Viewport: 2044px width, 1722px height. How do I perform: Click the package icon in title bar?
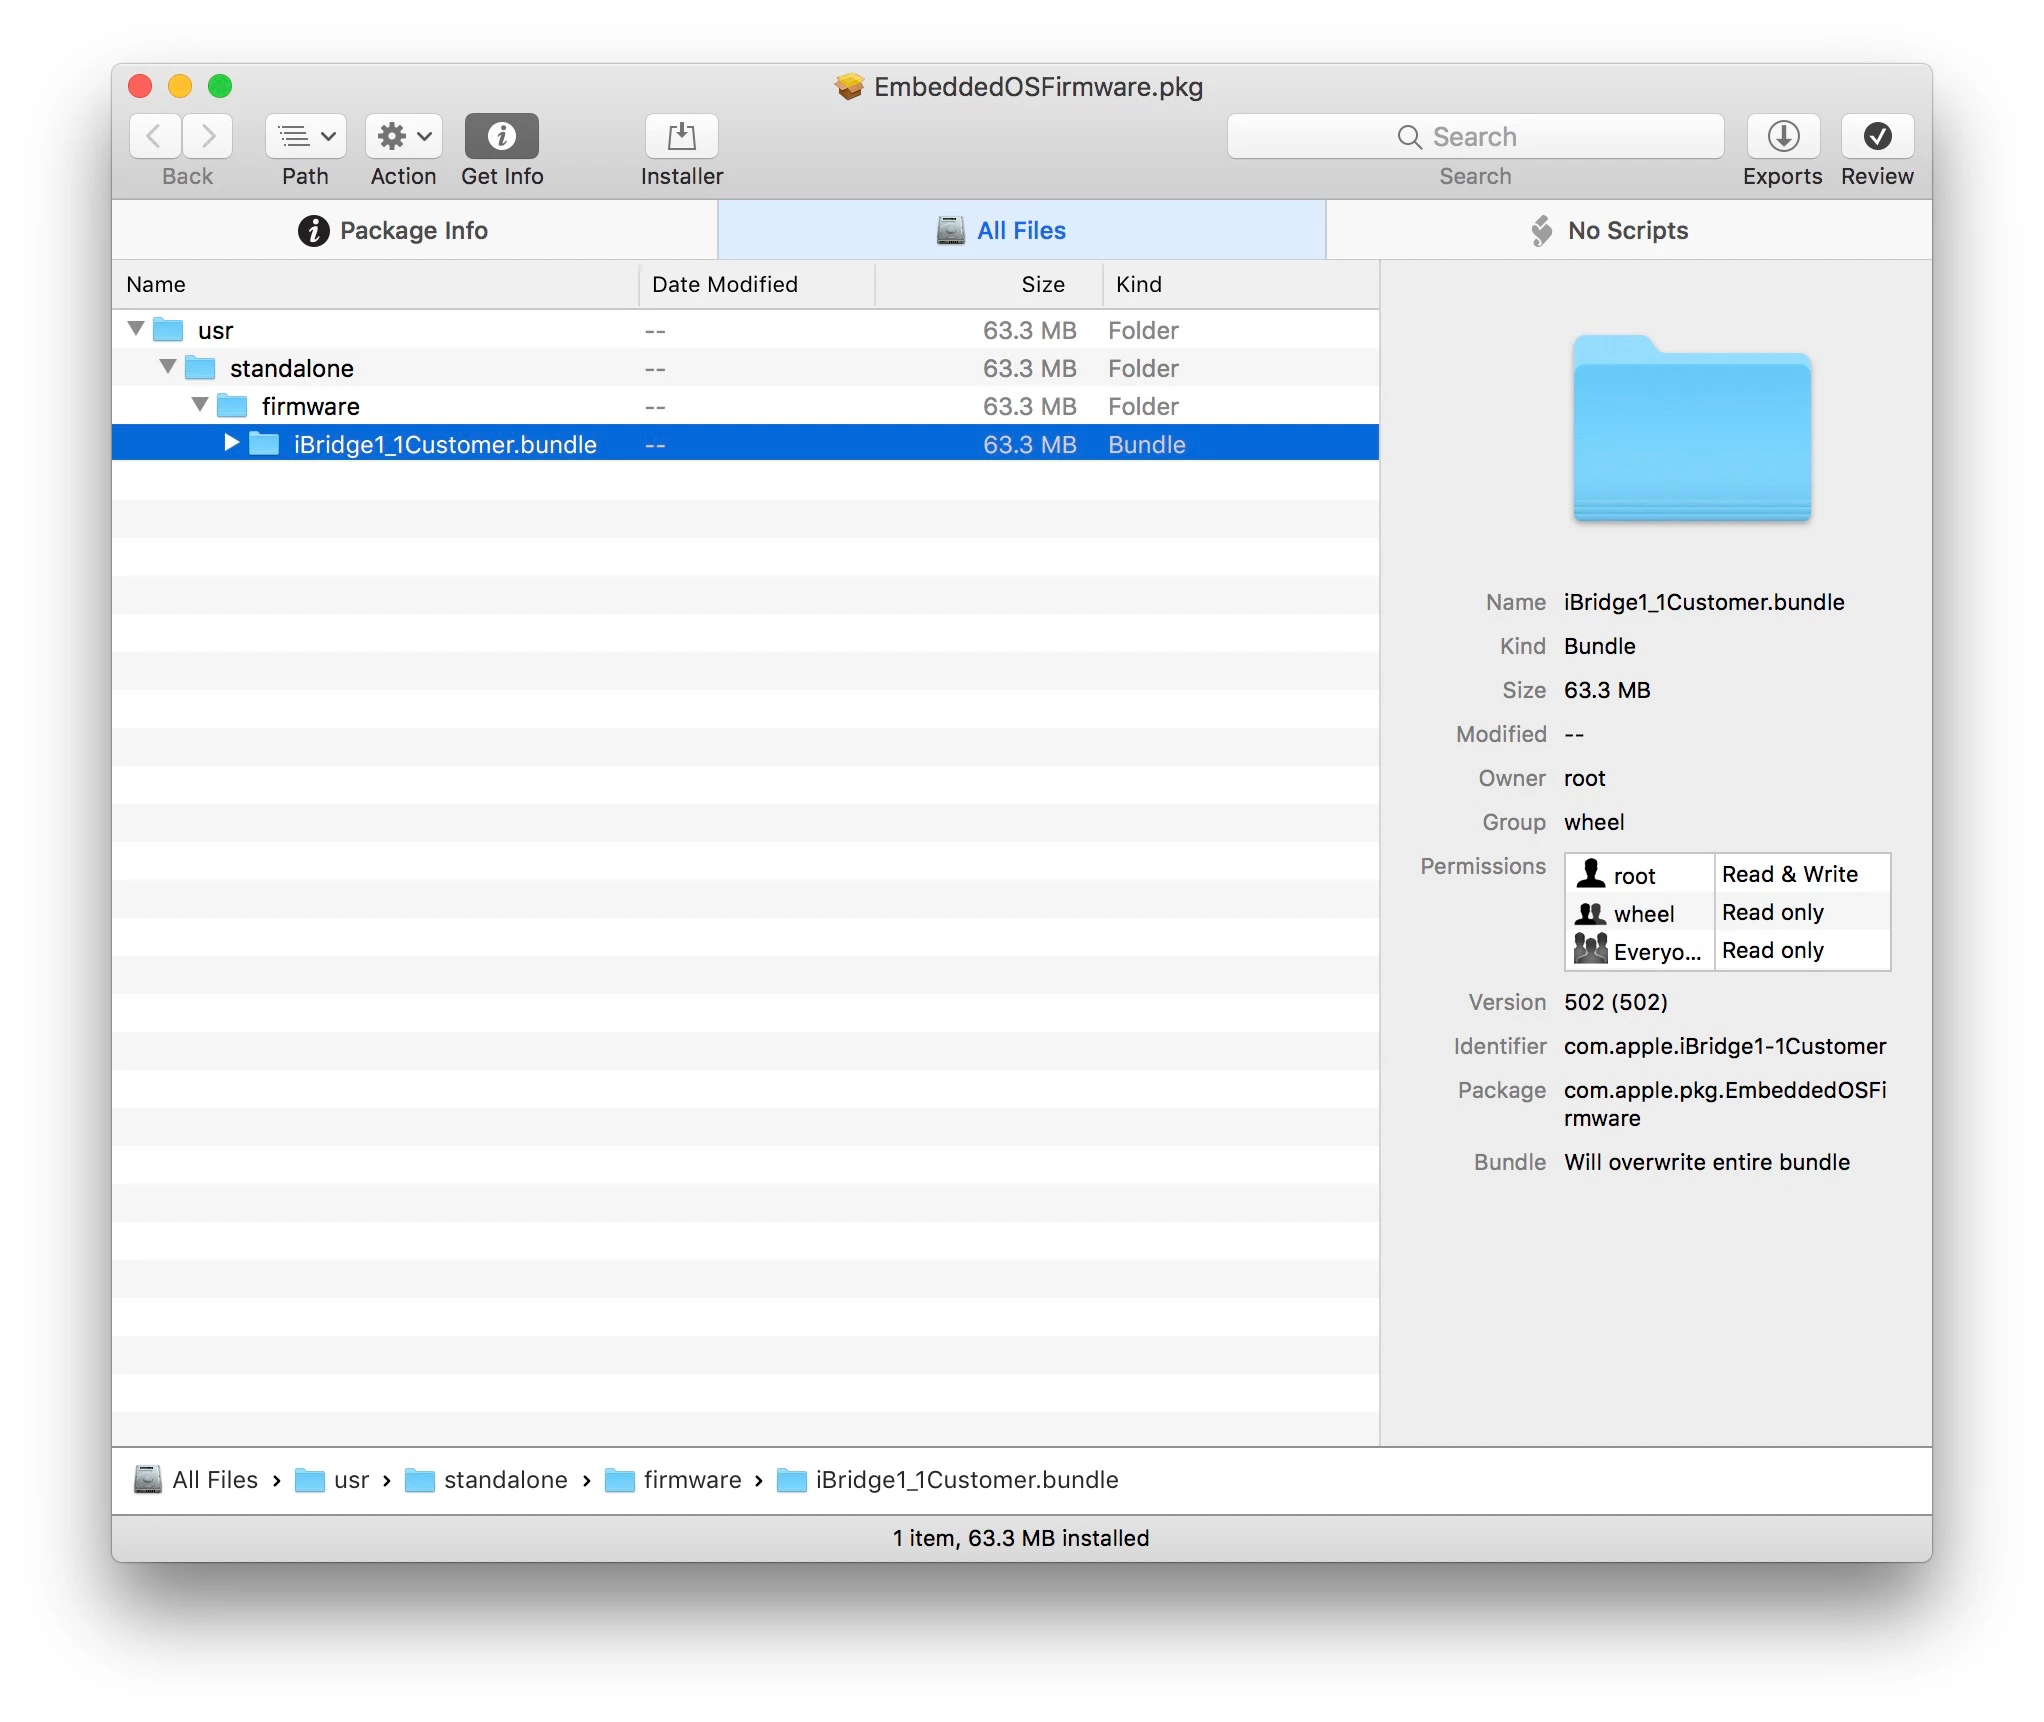pos(849,87)
